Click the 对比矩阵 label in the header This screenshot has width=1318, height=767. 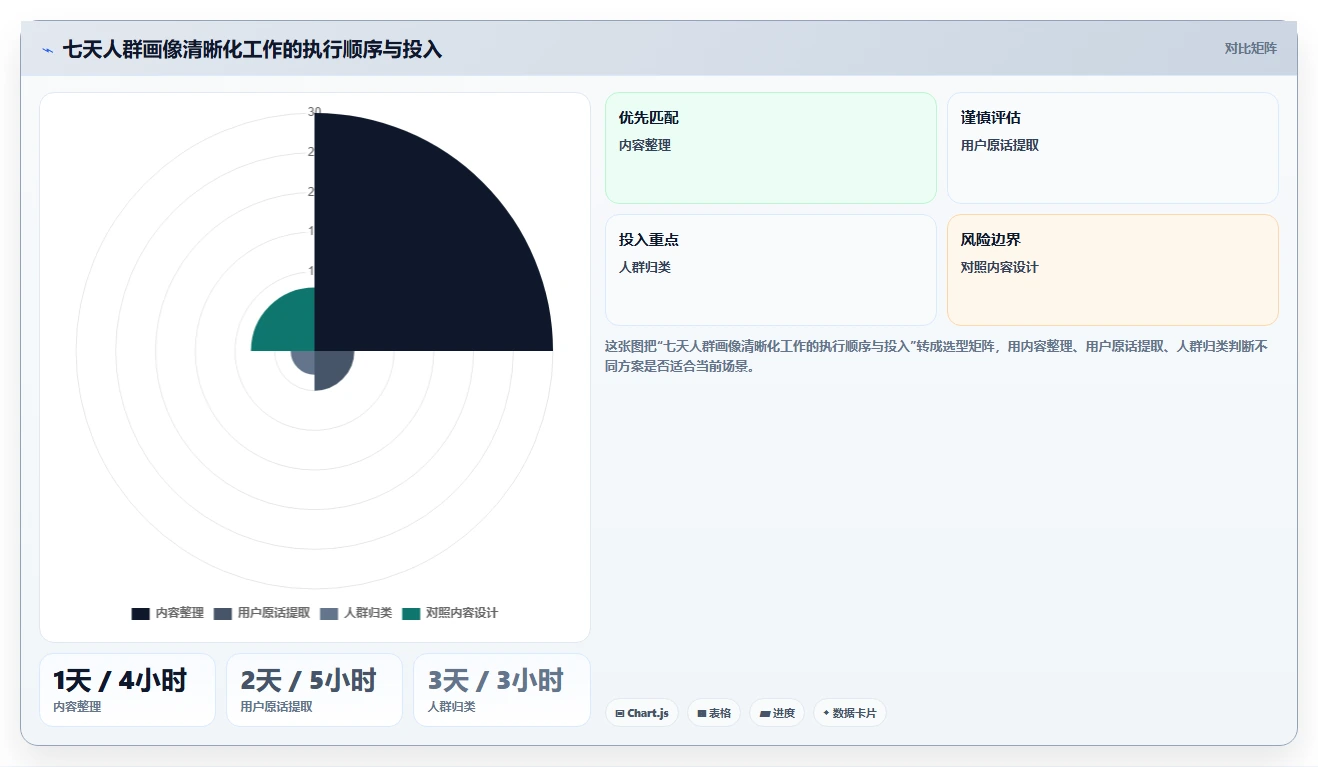[1251, 48]
